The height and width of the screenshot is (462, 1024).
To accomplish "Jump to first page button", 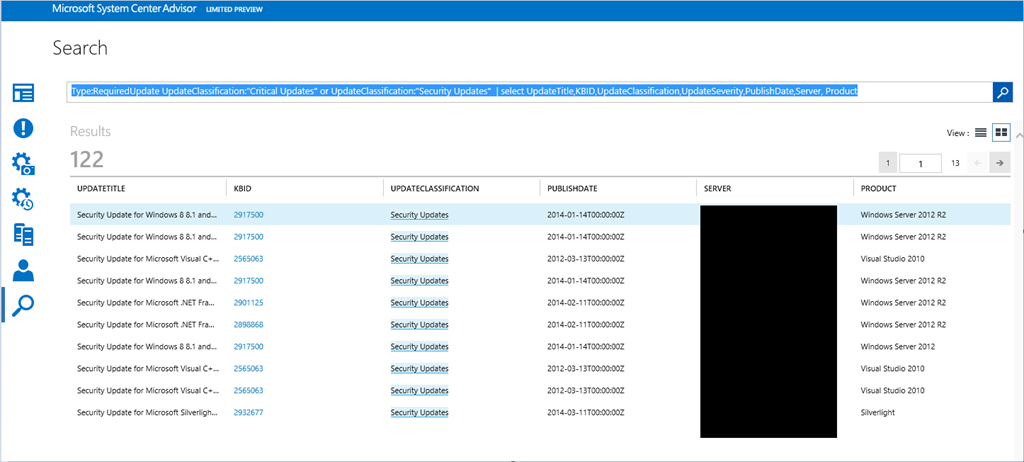I will point(887,163).
